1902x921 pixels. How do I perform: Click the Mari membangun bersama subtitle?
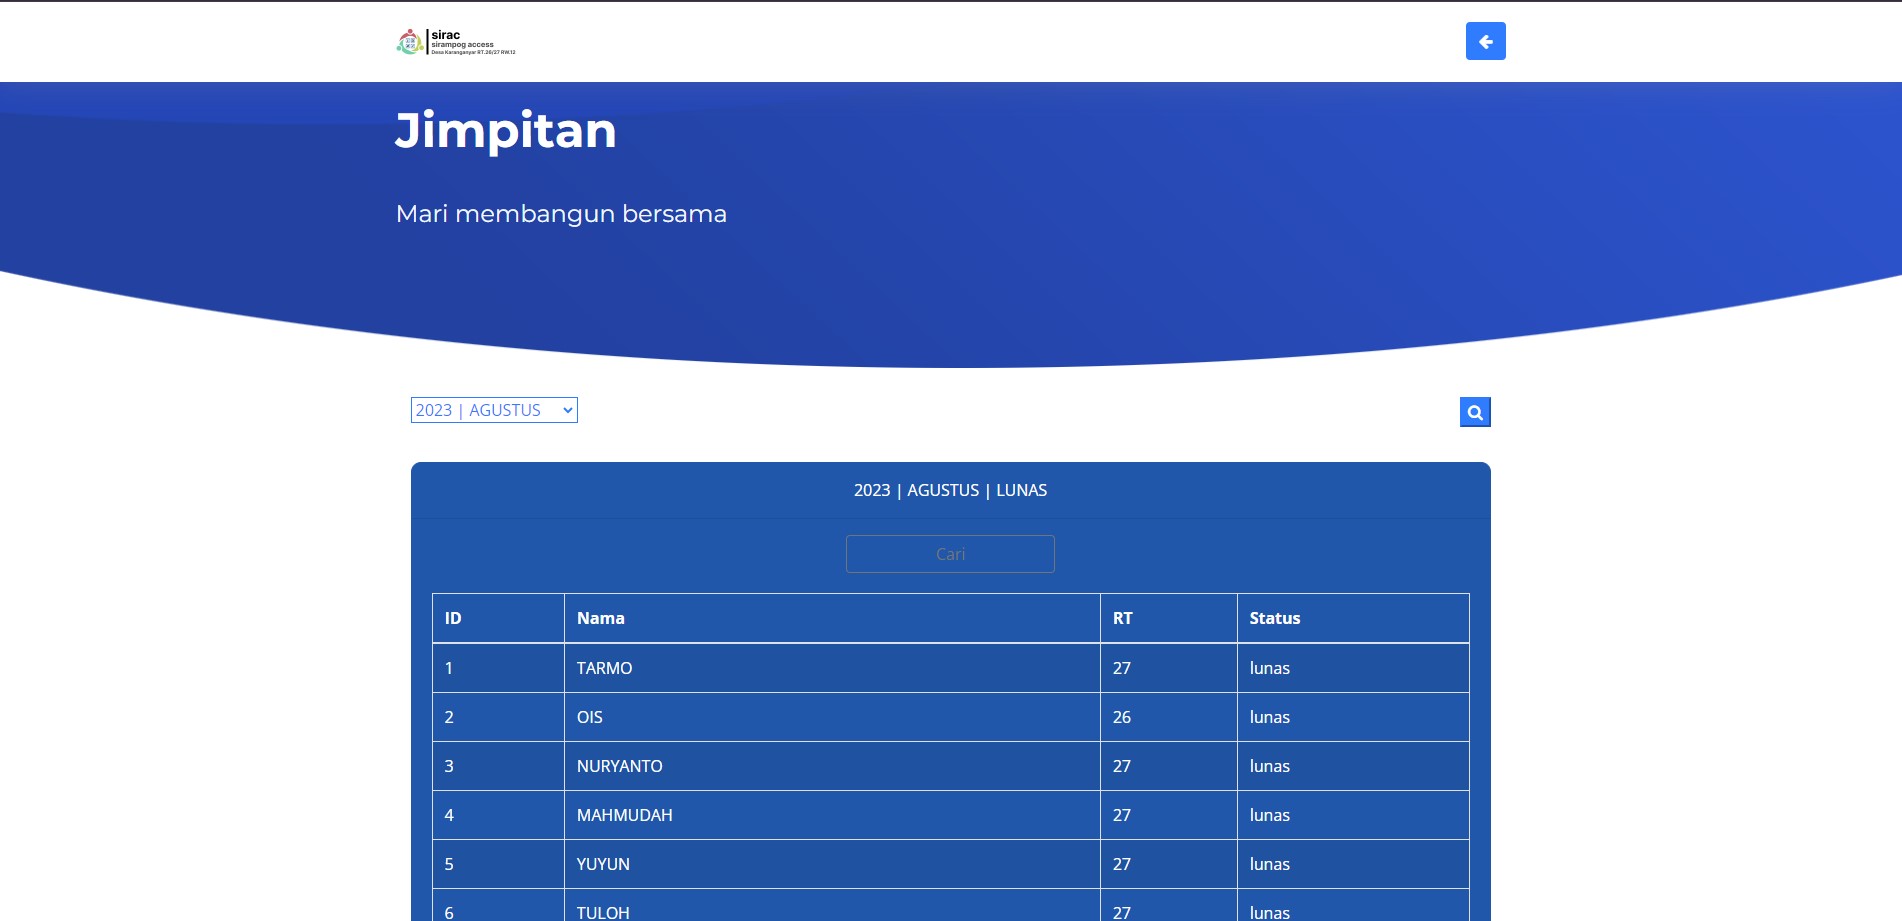pos(561,214)
